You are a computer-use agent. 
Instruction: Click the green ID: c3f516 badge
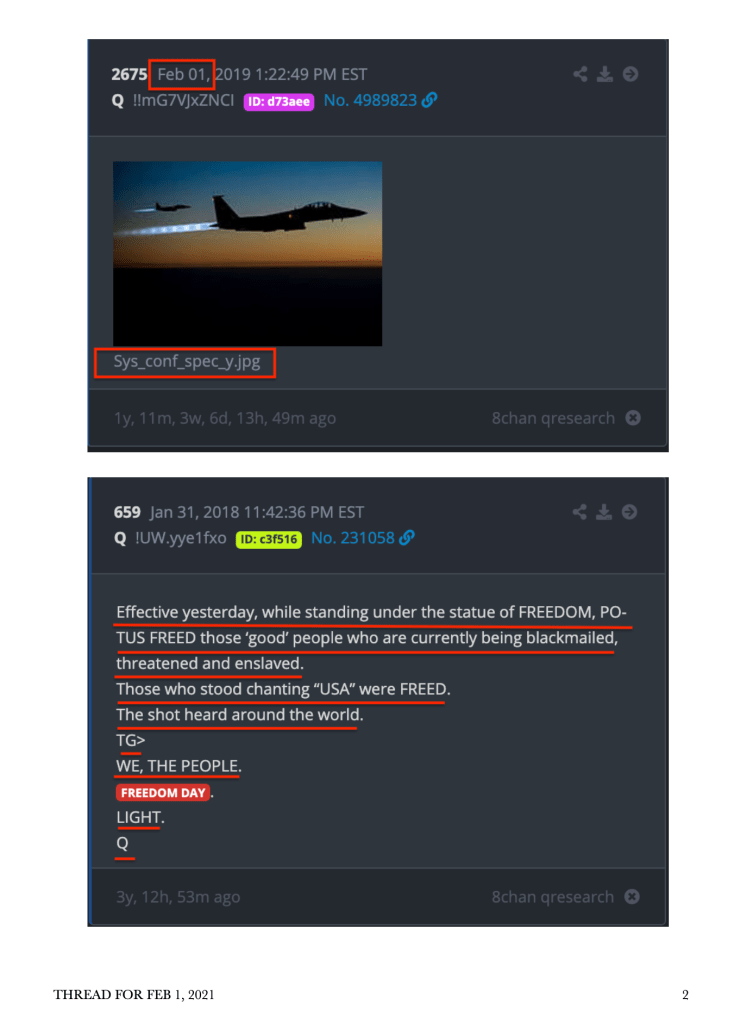(x=269, y=539)
